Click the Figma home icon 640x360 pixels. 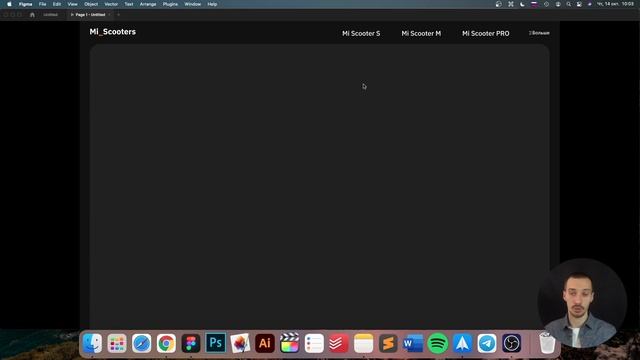click(32, 15)
